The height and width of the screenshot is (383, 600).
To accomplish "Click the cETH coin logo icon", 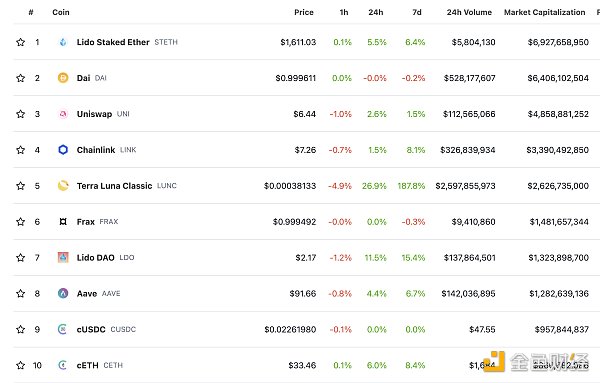I will tap(63, 365).
